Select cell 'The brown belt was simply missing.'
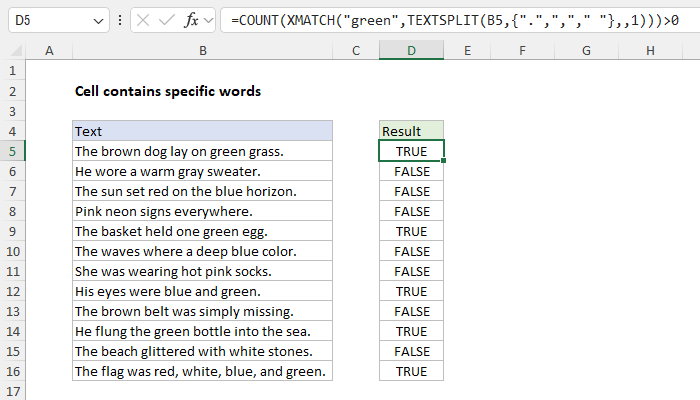 click(x=203, y=311)
